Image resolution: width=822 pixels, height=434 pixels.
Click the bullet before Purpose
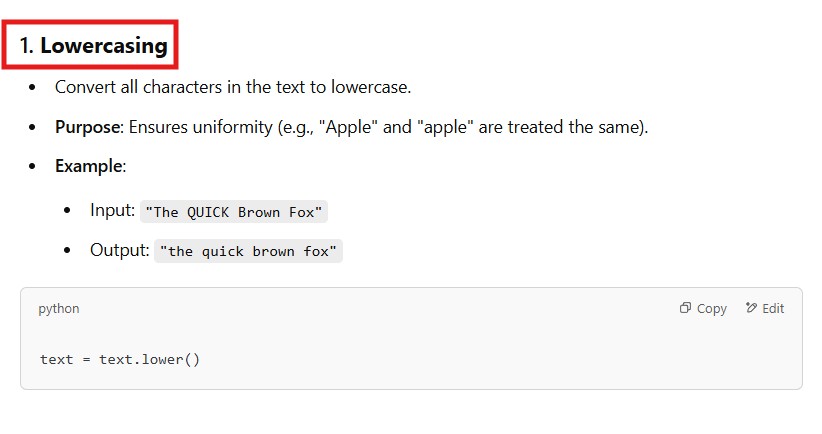(x=33, y=128)
